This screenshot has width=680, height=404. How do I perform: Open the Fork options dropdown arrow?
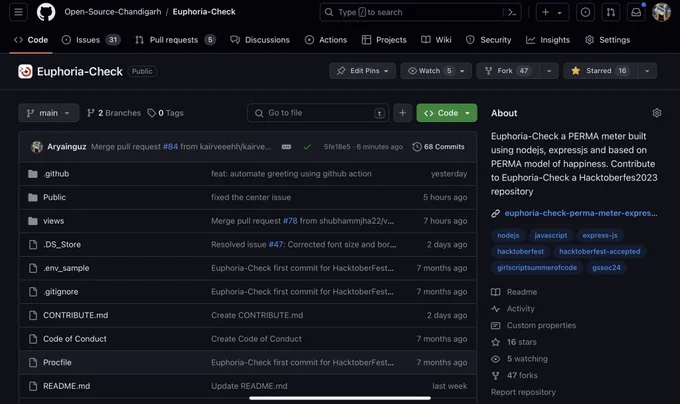tap(549, 71)
